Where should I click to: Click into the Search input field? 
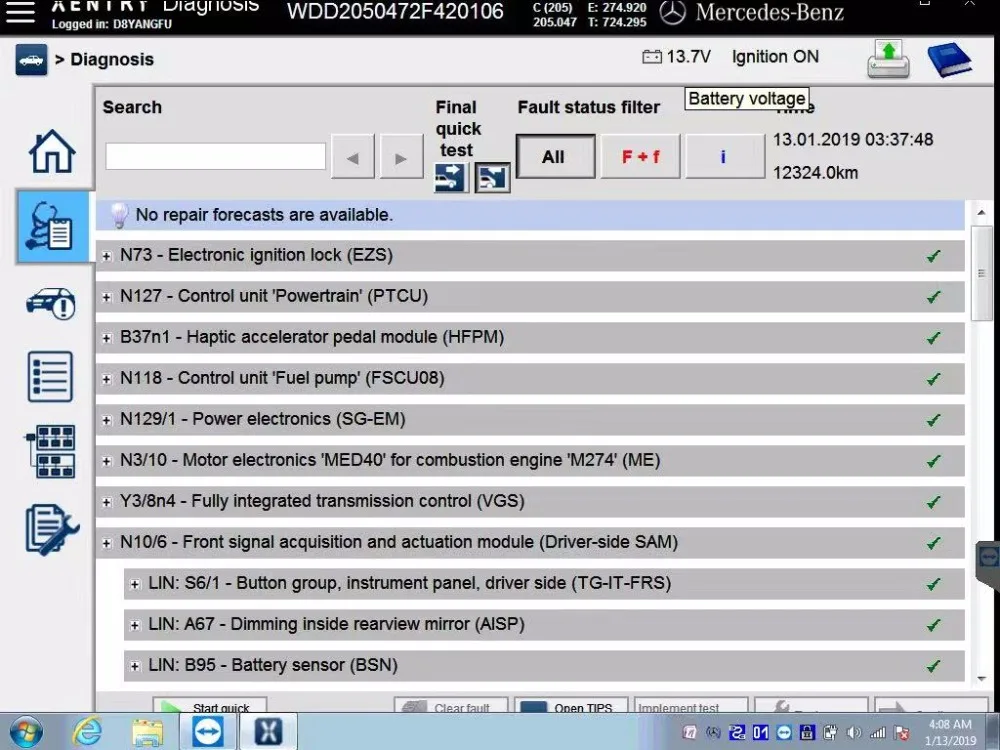click(216, 156)
